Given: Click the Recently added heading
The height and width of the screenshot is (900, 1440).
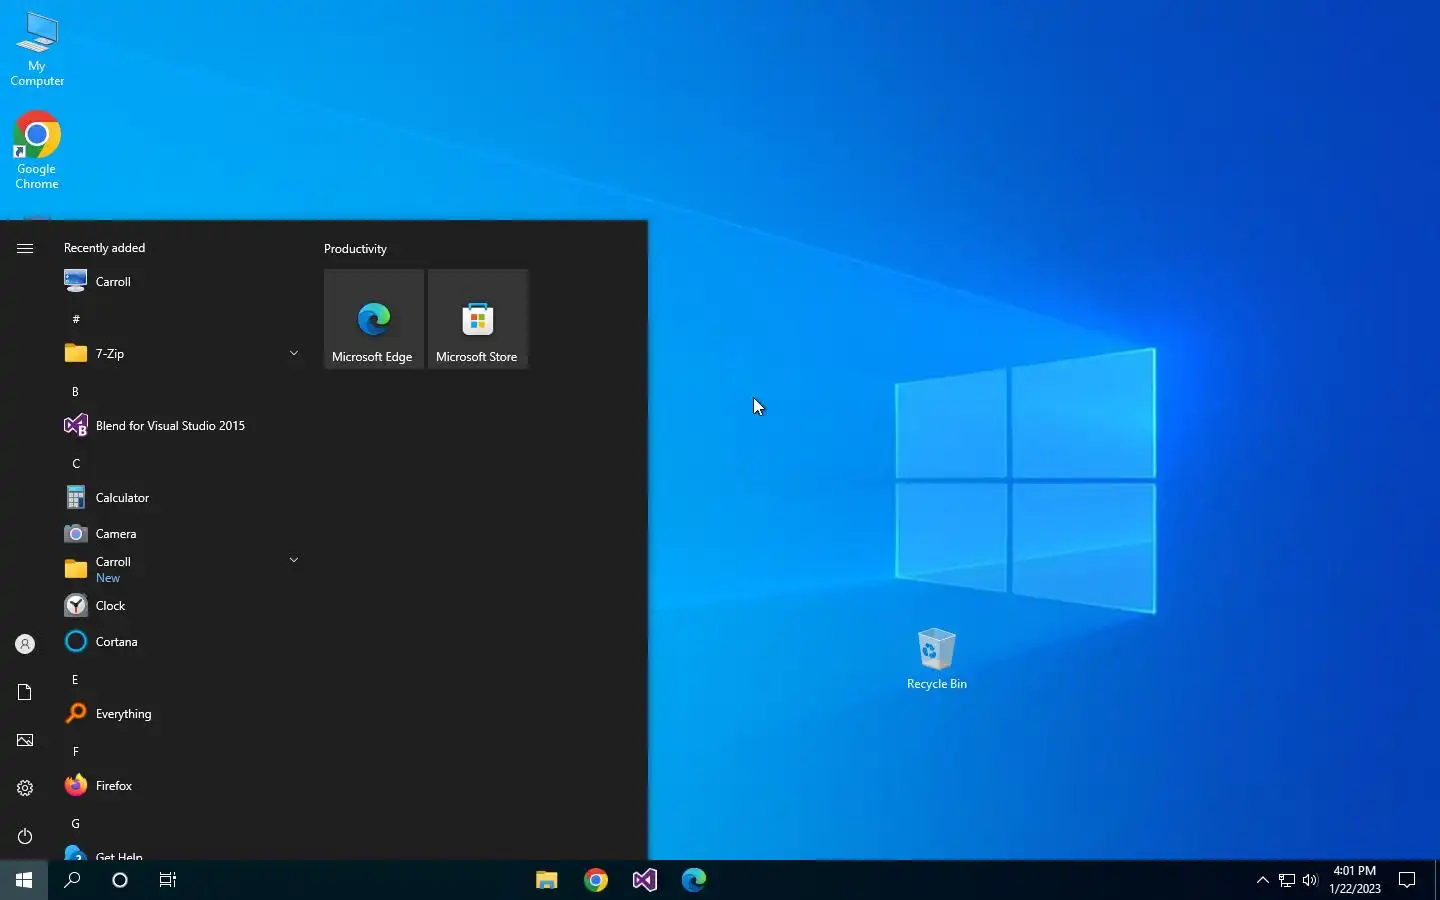Looking at the screenshot, I should 104,248.
